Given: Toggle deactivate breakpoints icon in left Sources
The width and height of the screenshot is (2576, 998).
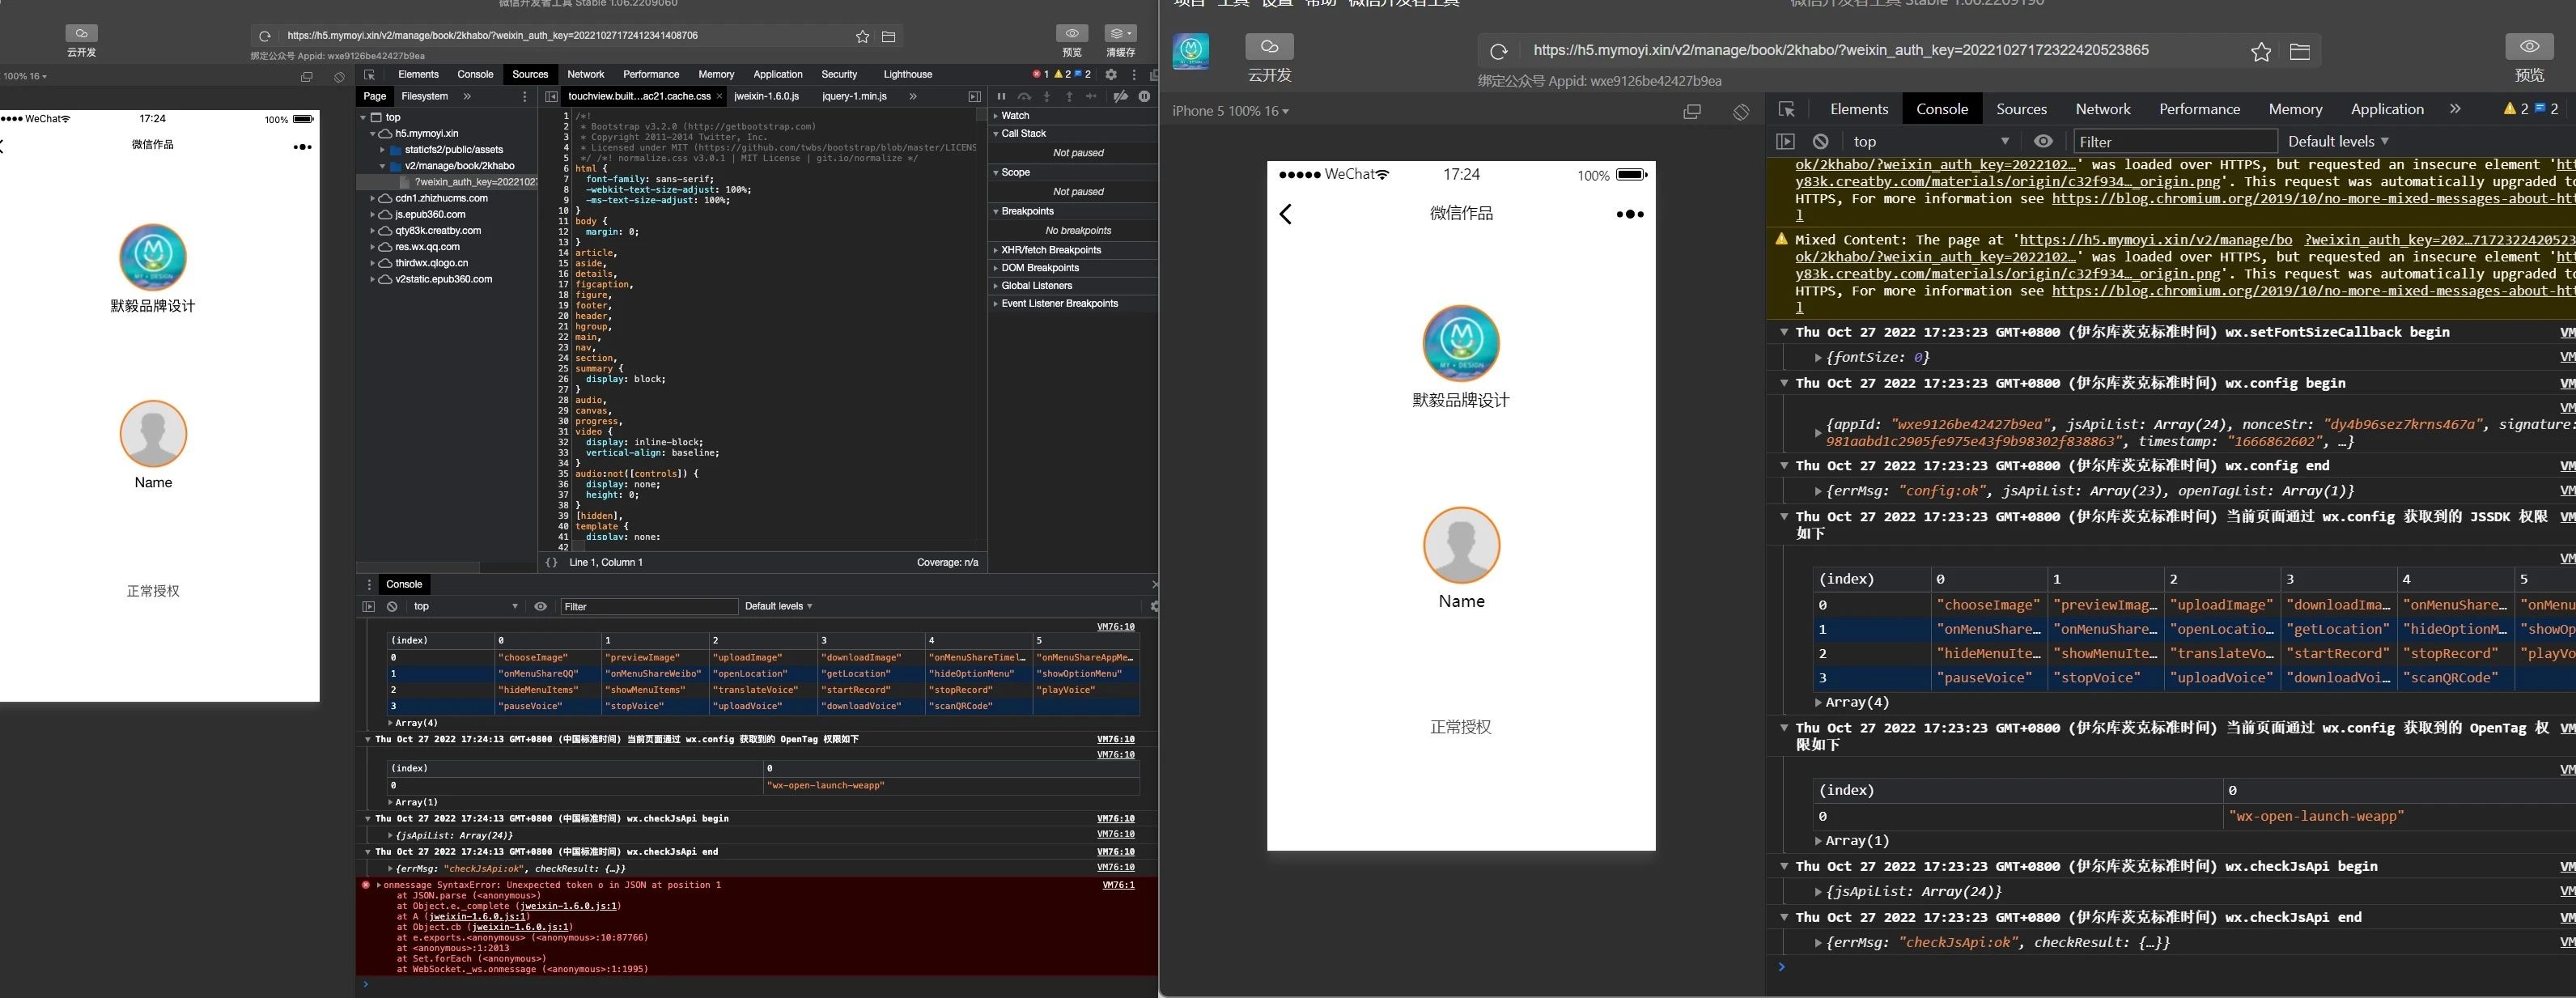Looking at the screenshot, I should (x=1121, y=97).
